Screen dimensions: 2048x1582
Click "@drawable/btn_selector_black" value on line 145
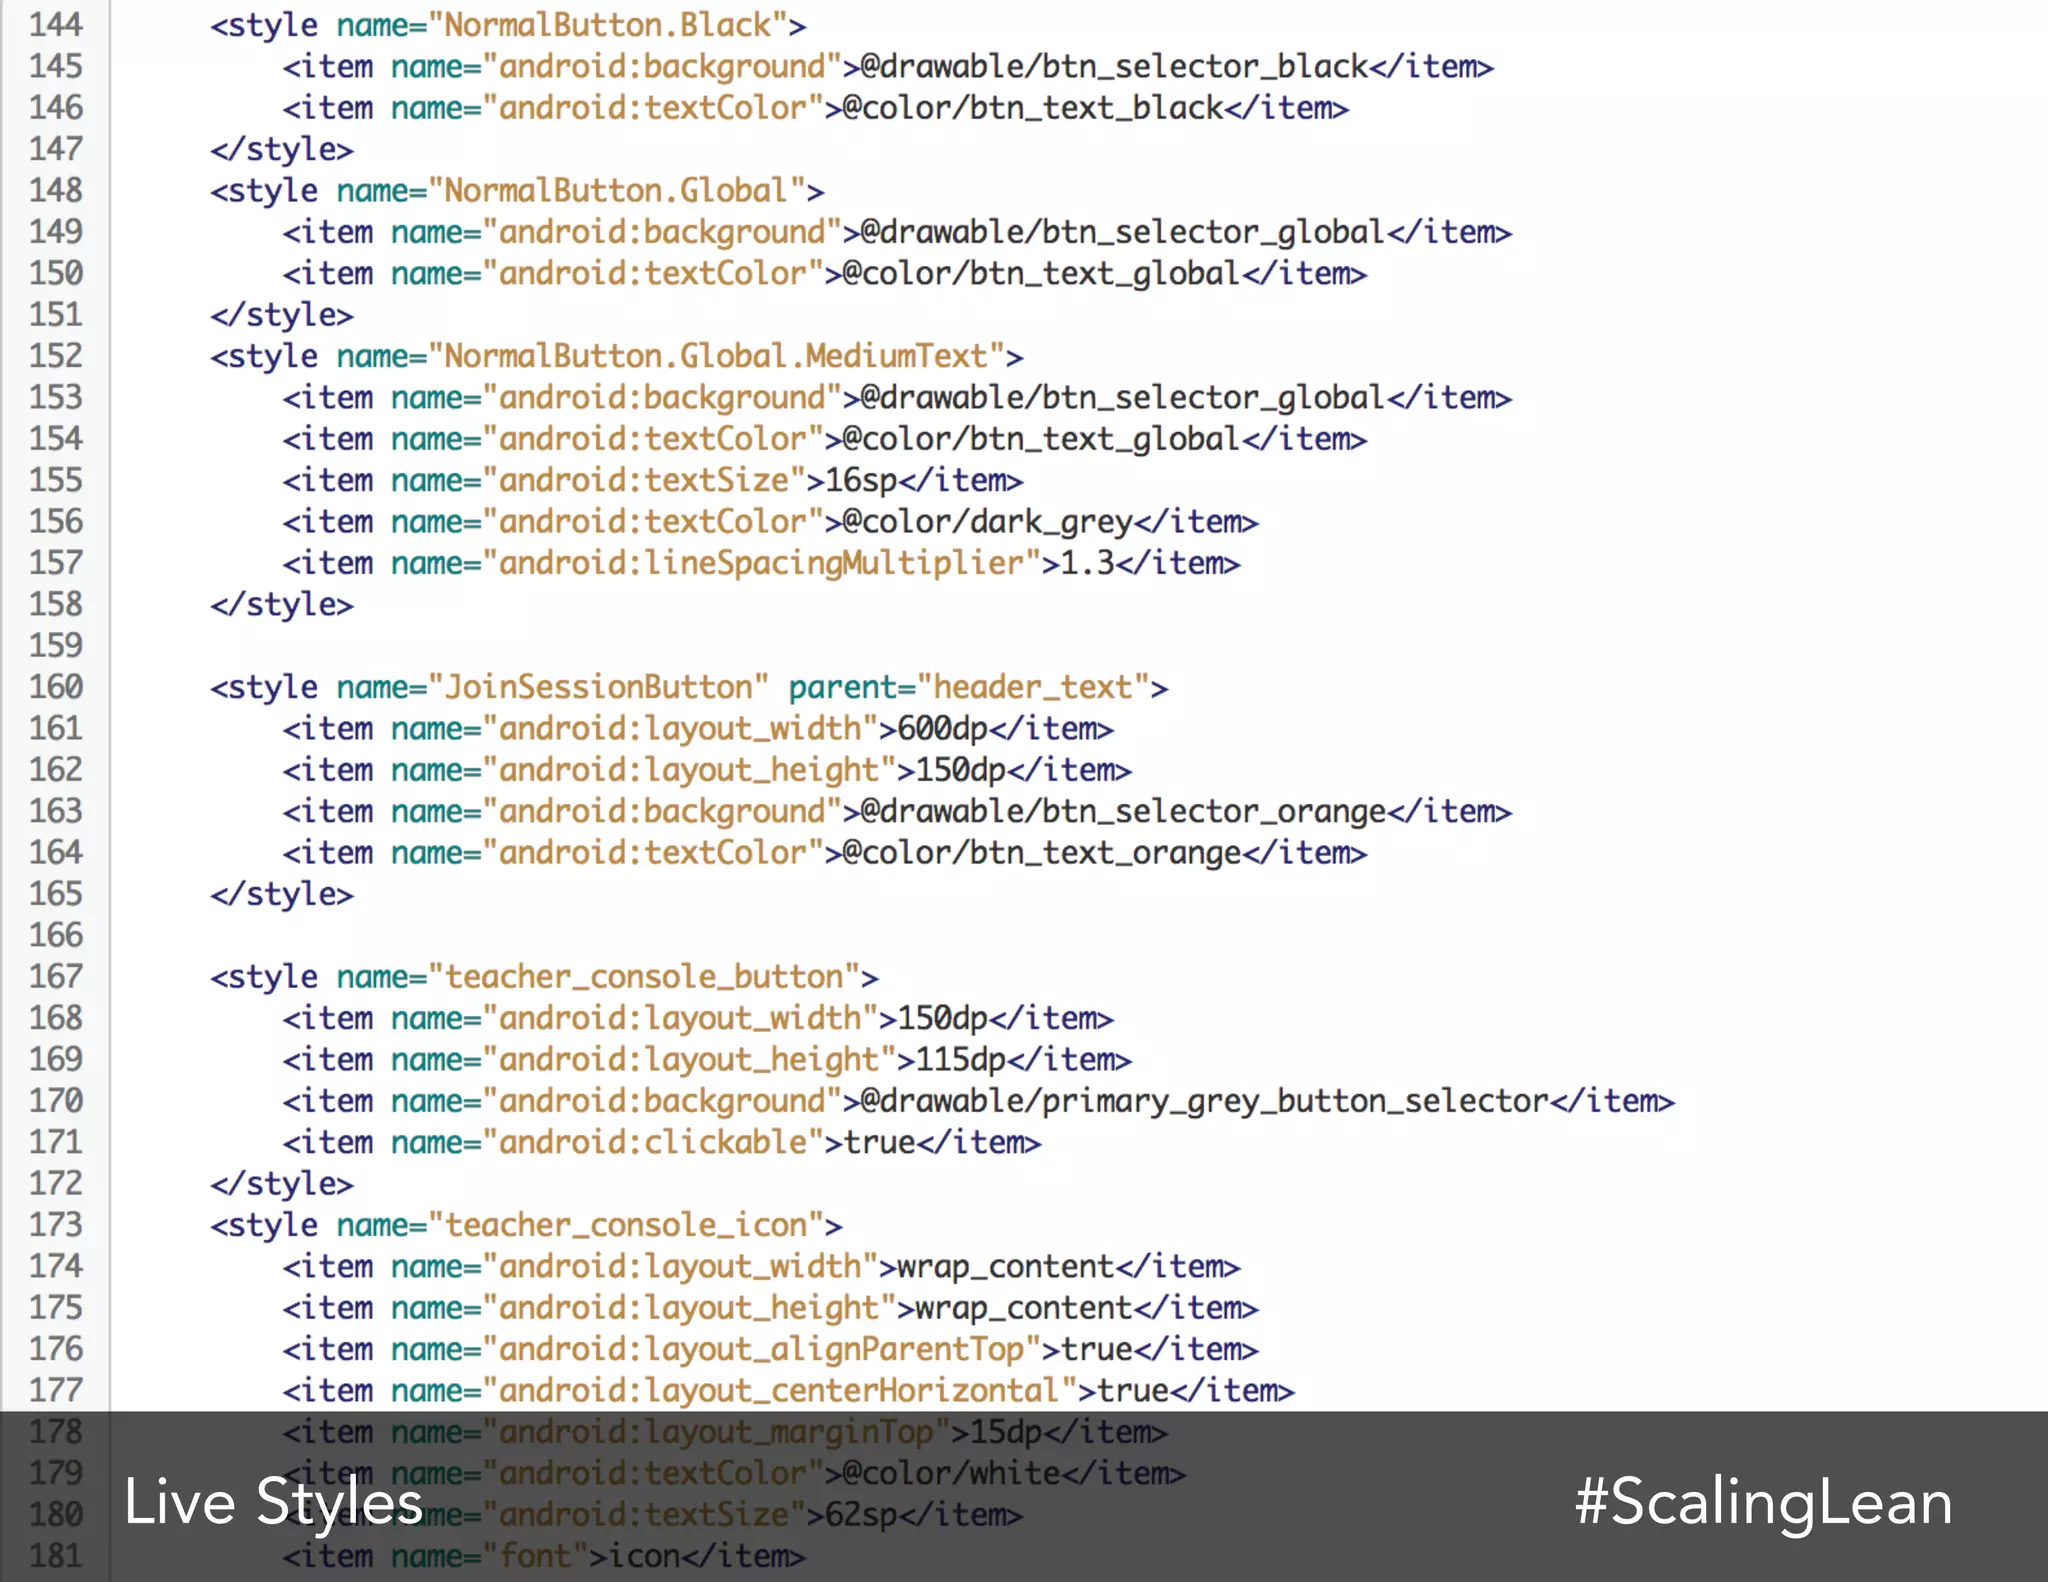click(1114, 66)
